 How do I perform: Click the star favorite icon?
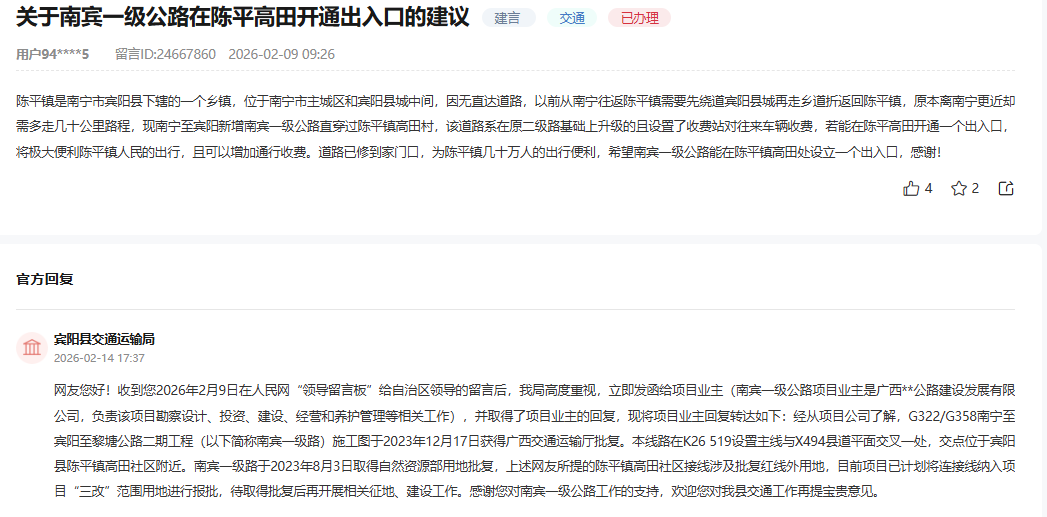[959, 188]
